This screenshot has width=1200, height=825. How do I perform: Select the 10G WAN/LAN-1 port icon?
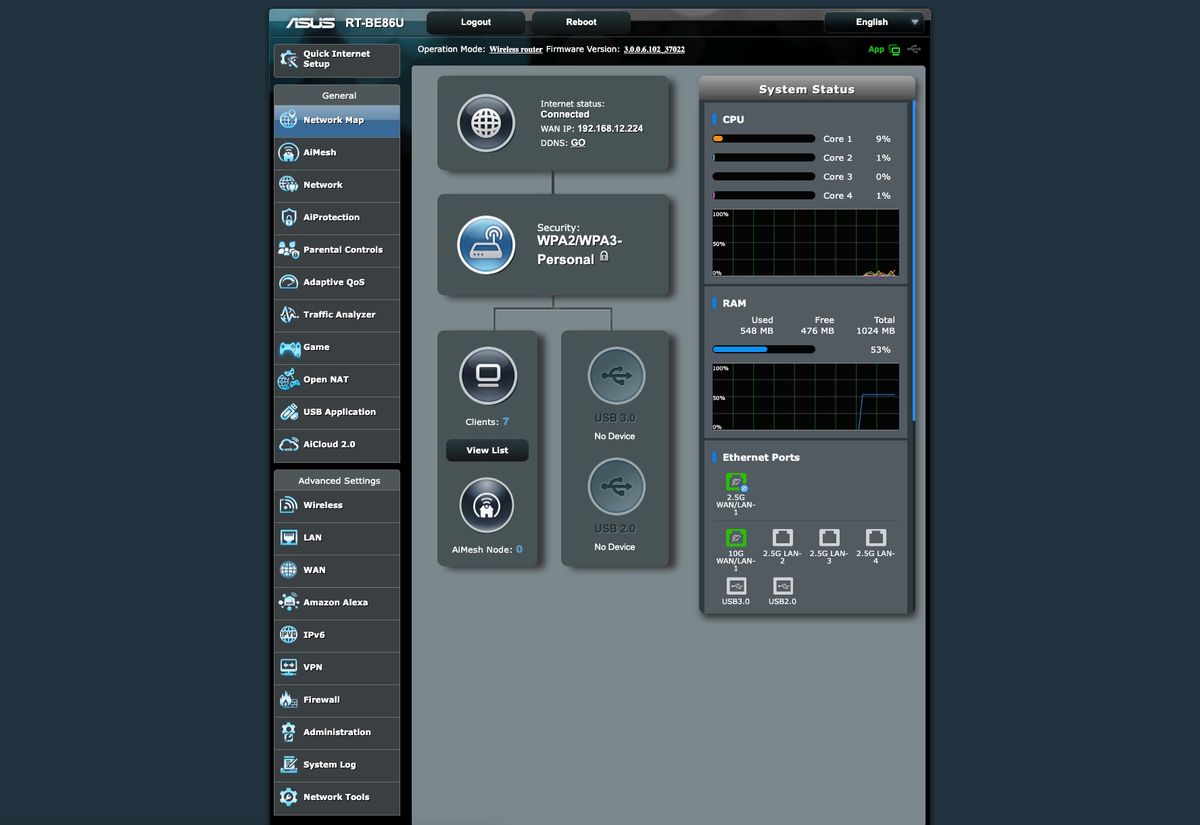[x=736, y=537]
